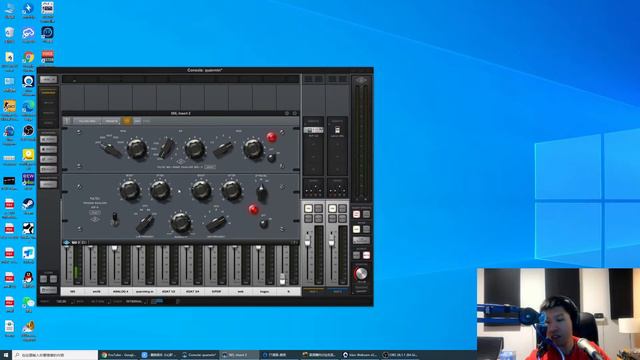
Task: Open the INTERNAL clock source dropdown
Action: coord(135,302)
